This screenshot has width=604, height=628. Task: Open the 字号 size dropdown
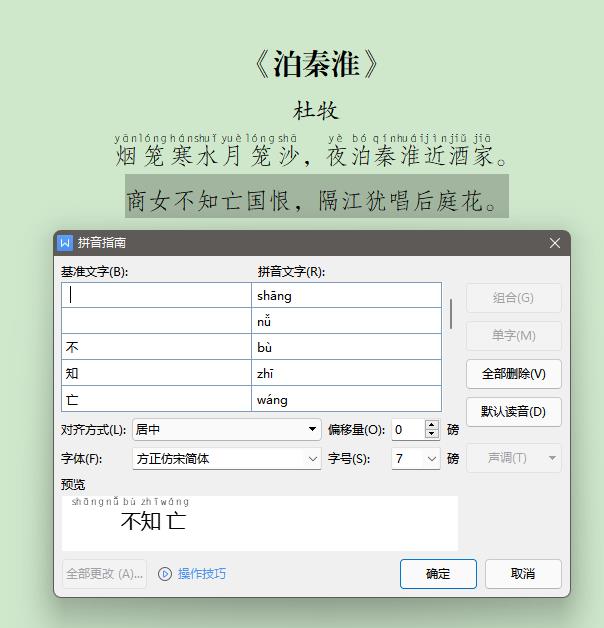point(416,459)
